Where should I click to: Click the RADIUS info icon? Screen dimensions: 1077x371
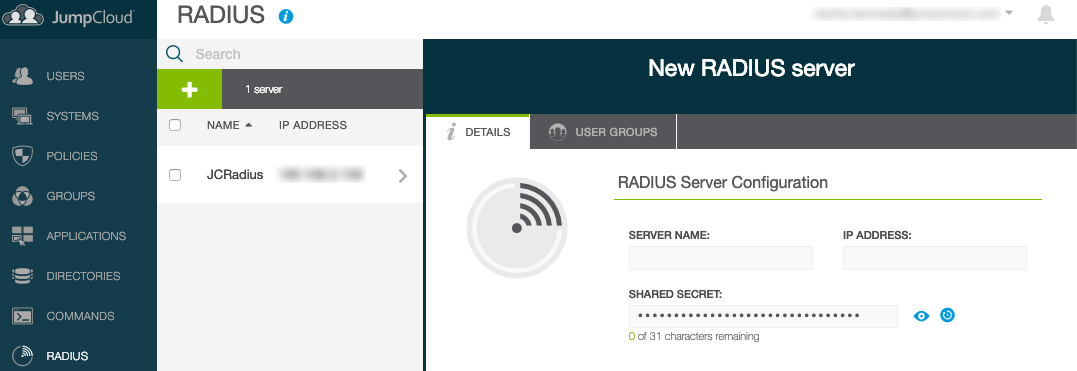click(286, 16)
